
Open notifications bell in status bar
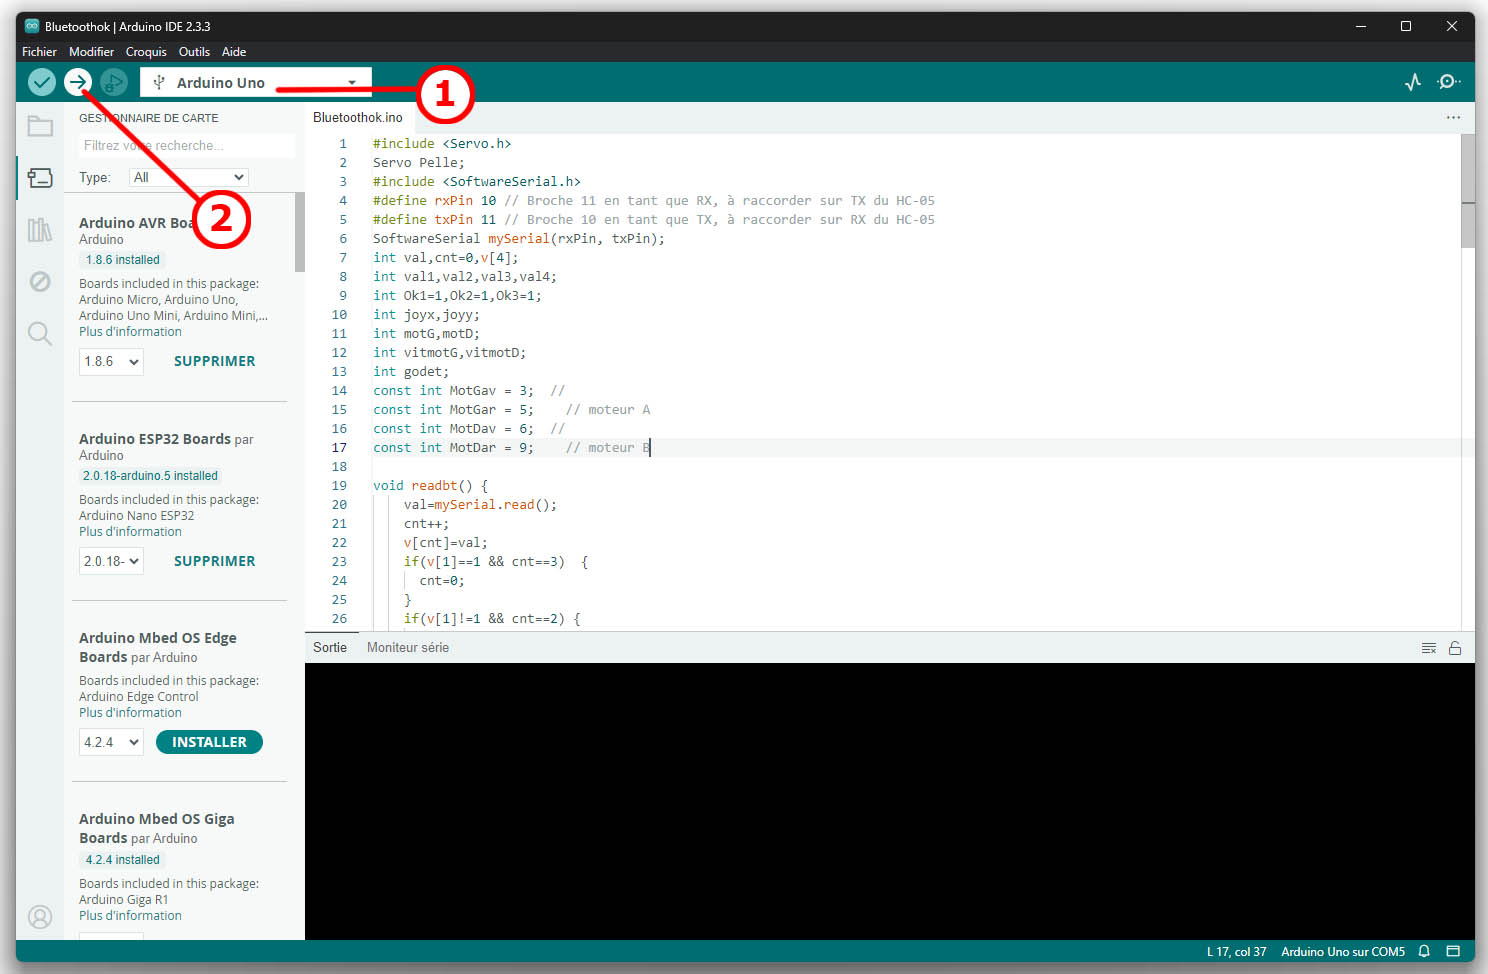coord(1424,951)
